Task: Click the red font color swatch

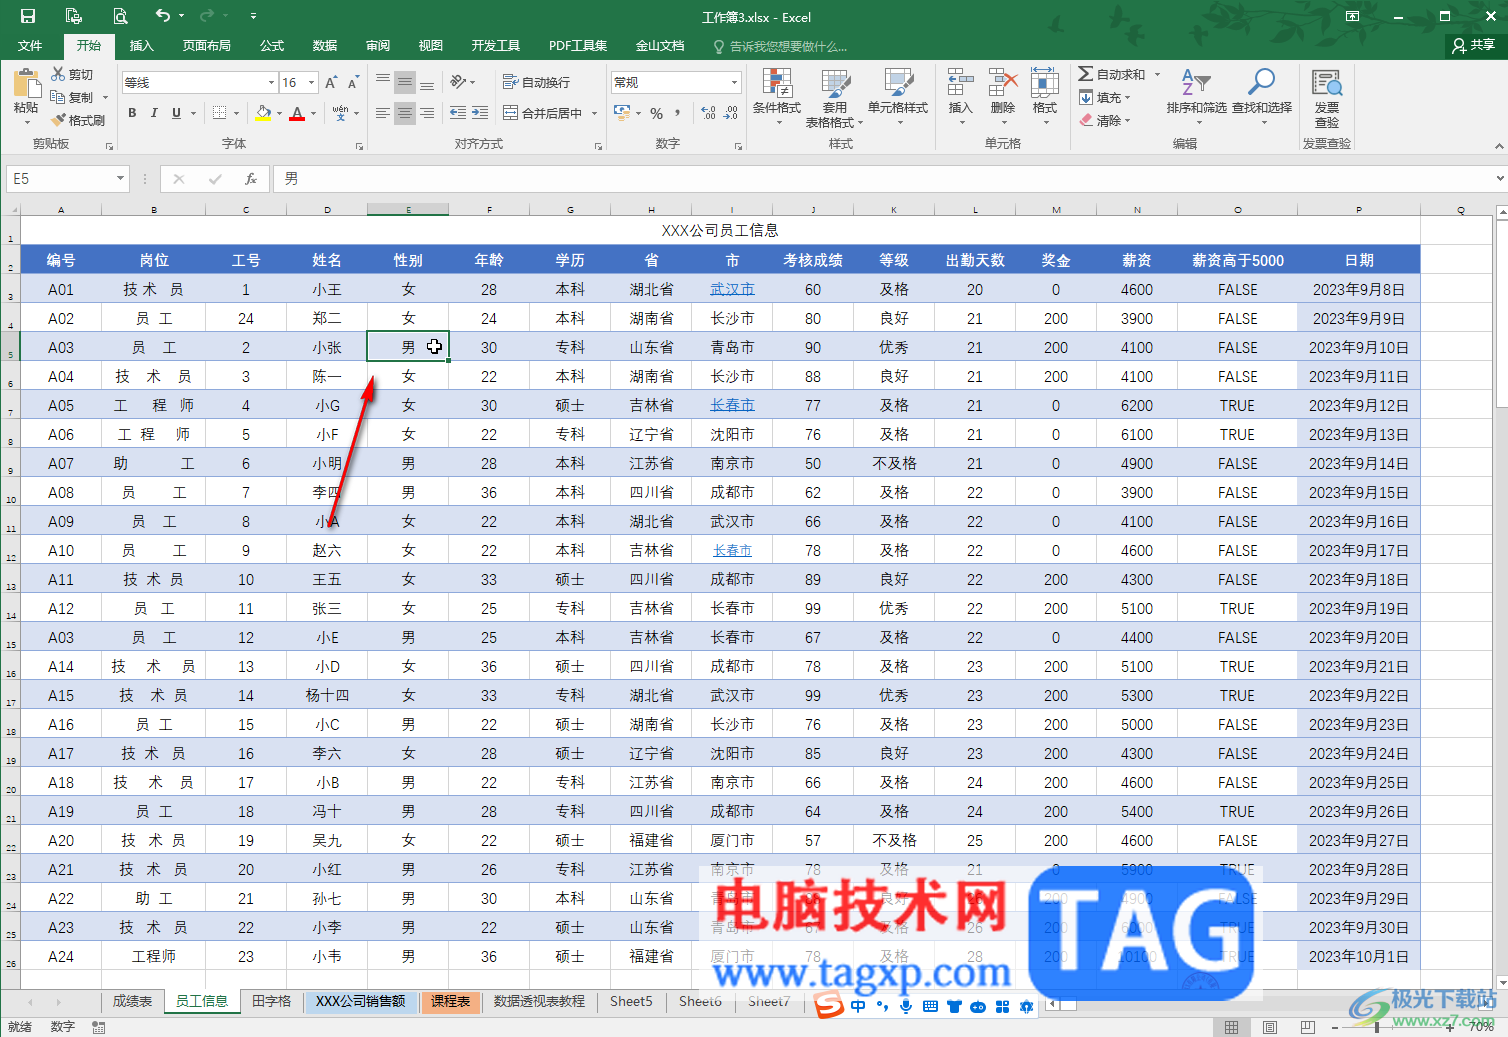Action: [x=297, y=113]
